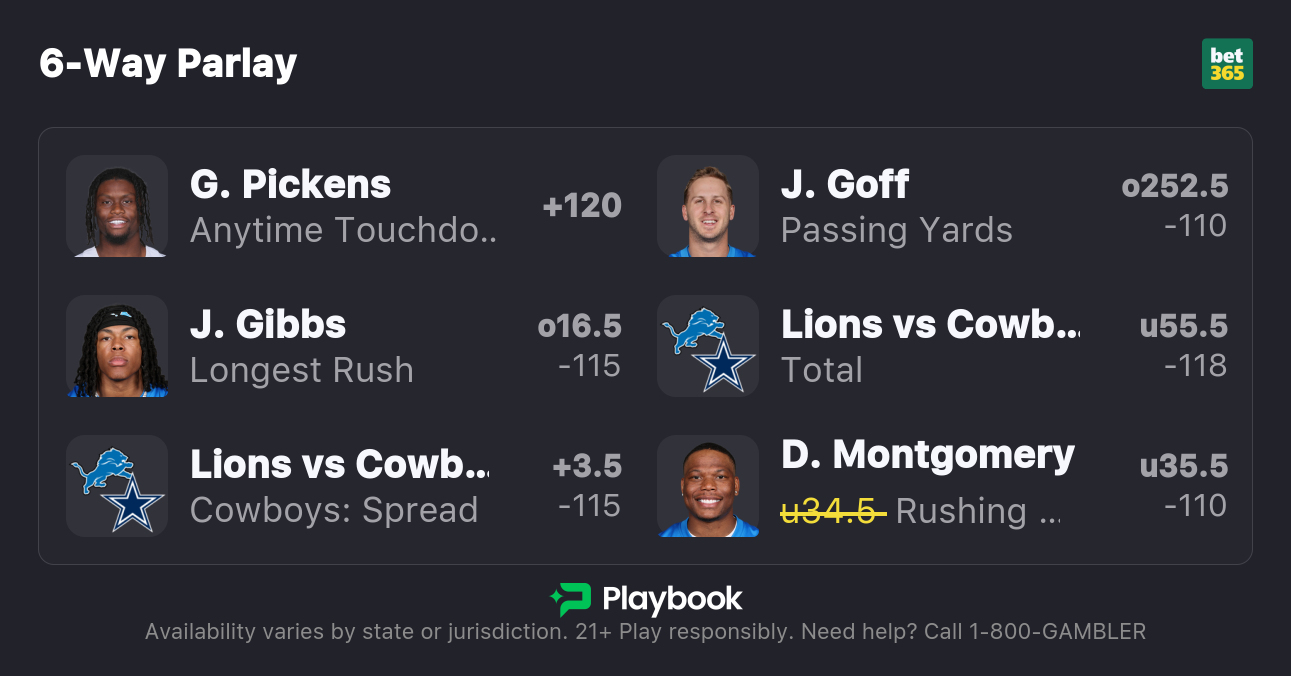1291x676 pixels.
Task: Click the crossed-out u34.5 line
Action: [832, 511]
